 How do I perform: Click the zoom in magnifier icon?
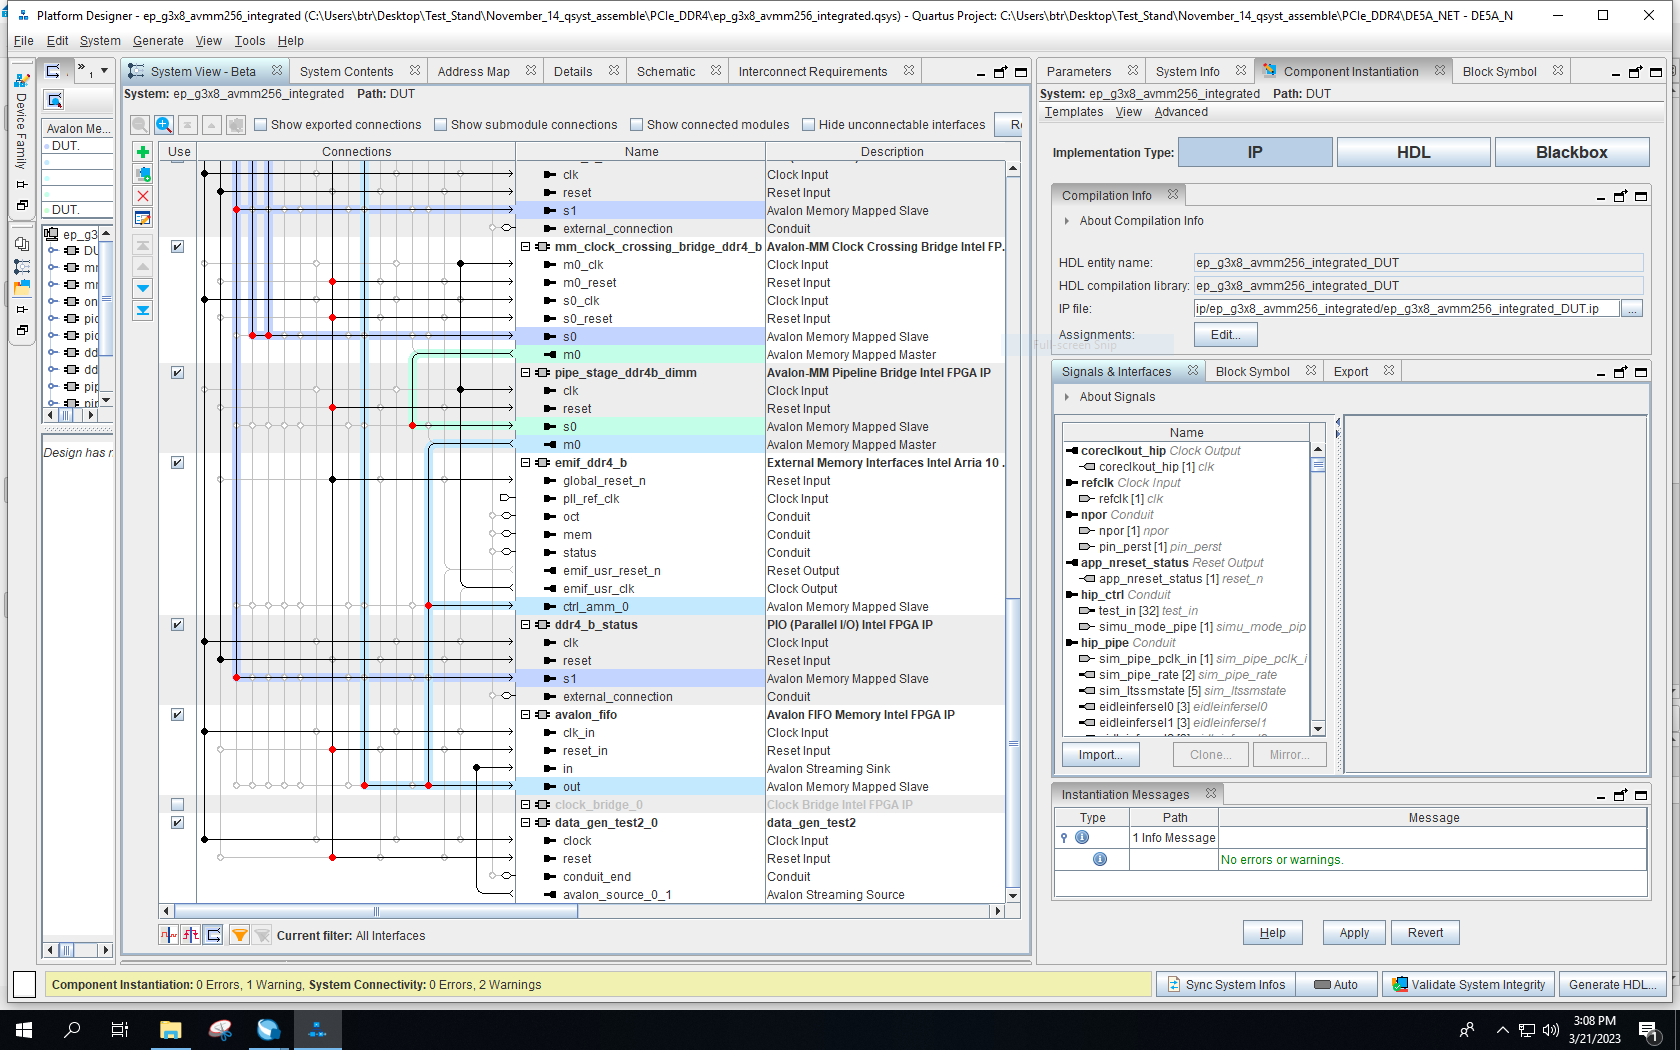[x=164, y=125]
